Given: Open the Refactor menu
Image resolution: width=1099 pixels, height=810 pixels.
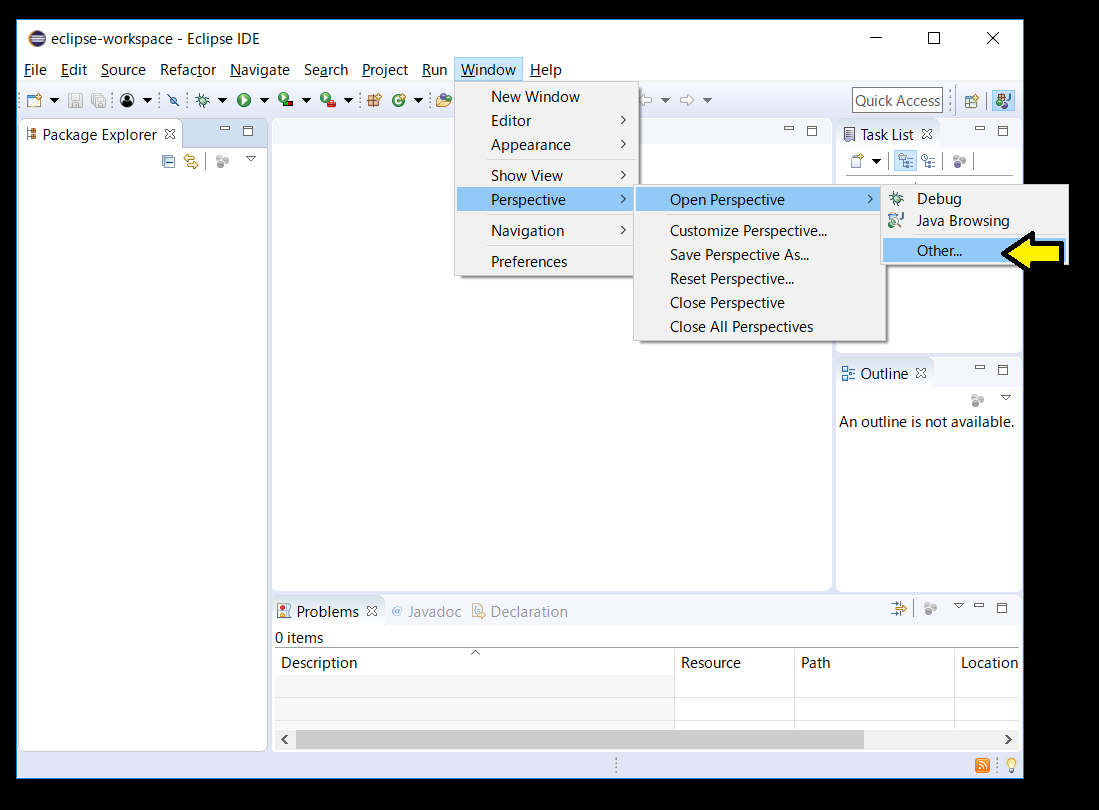Looking at the screenshot, I should click(188, 70).
